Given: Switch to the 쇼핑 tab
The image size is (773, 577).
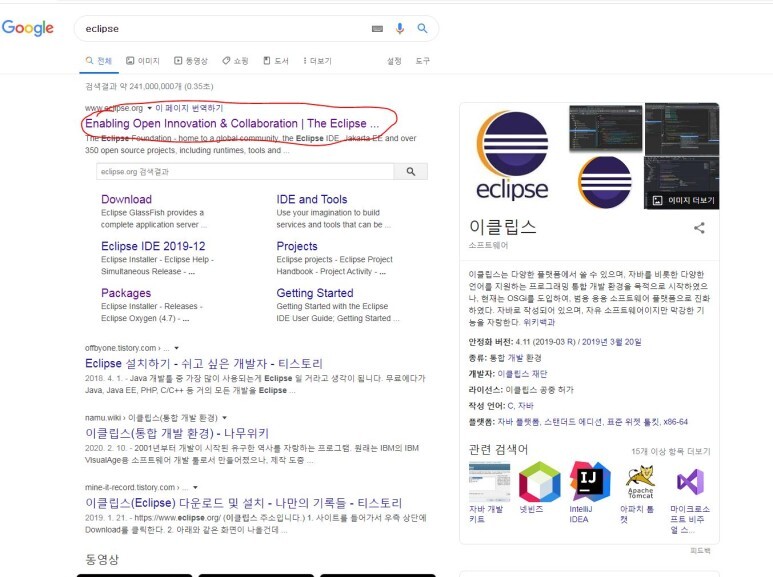Looking at the screenshot, I should tap(235, 61).
